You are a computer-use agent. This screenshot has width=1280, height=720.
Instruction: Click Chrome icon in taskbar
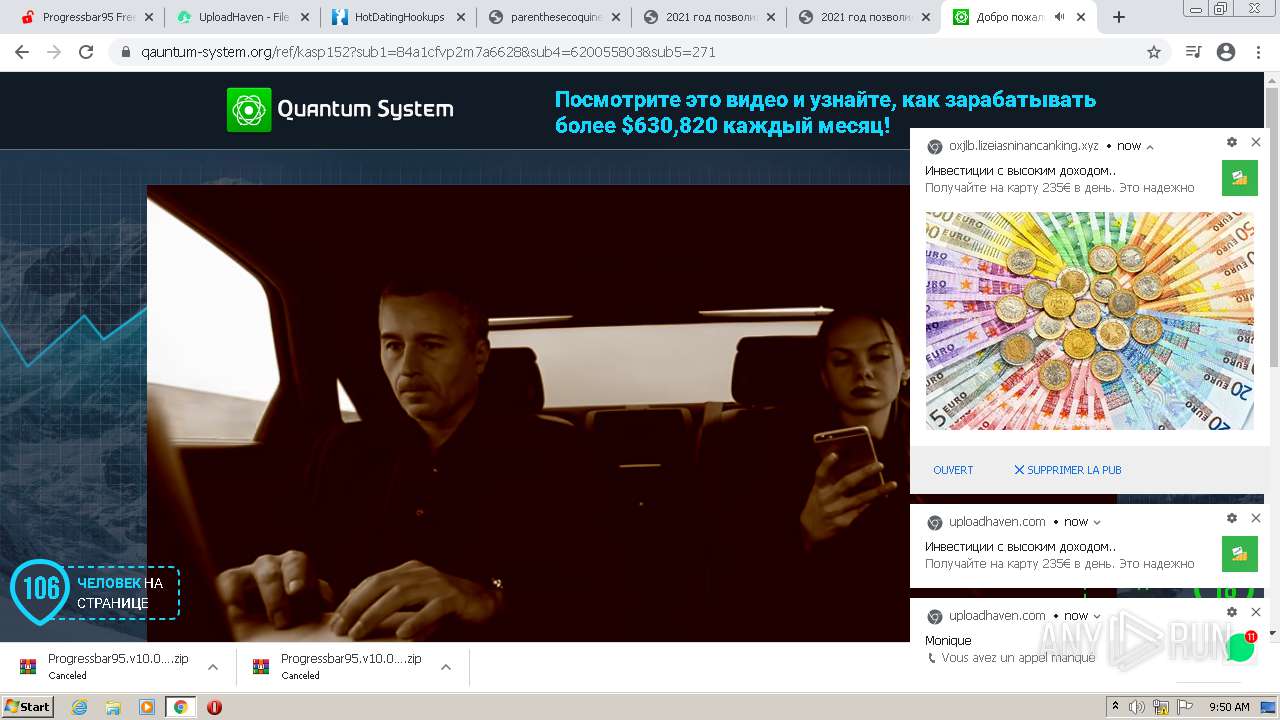tap(180, 707)
